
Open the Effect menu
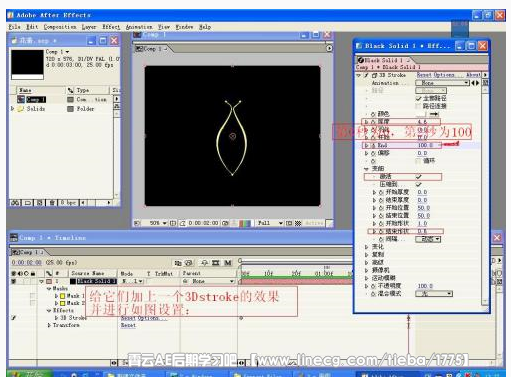click(x=111, y=27)
